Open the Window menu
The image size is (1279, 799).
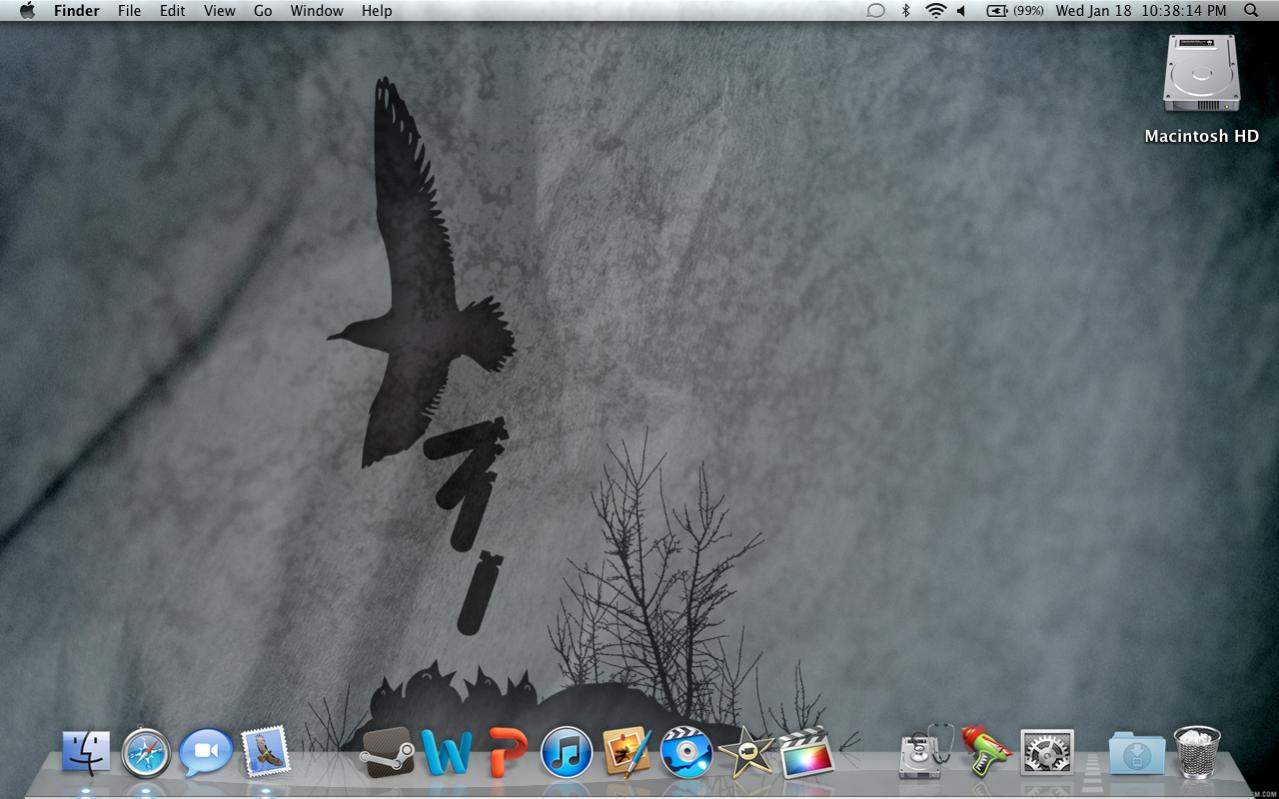tap(316, 11)
